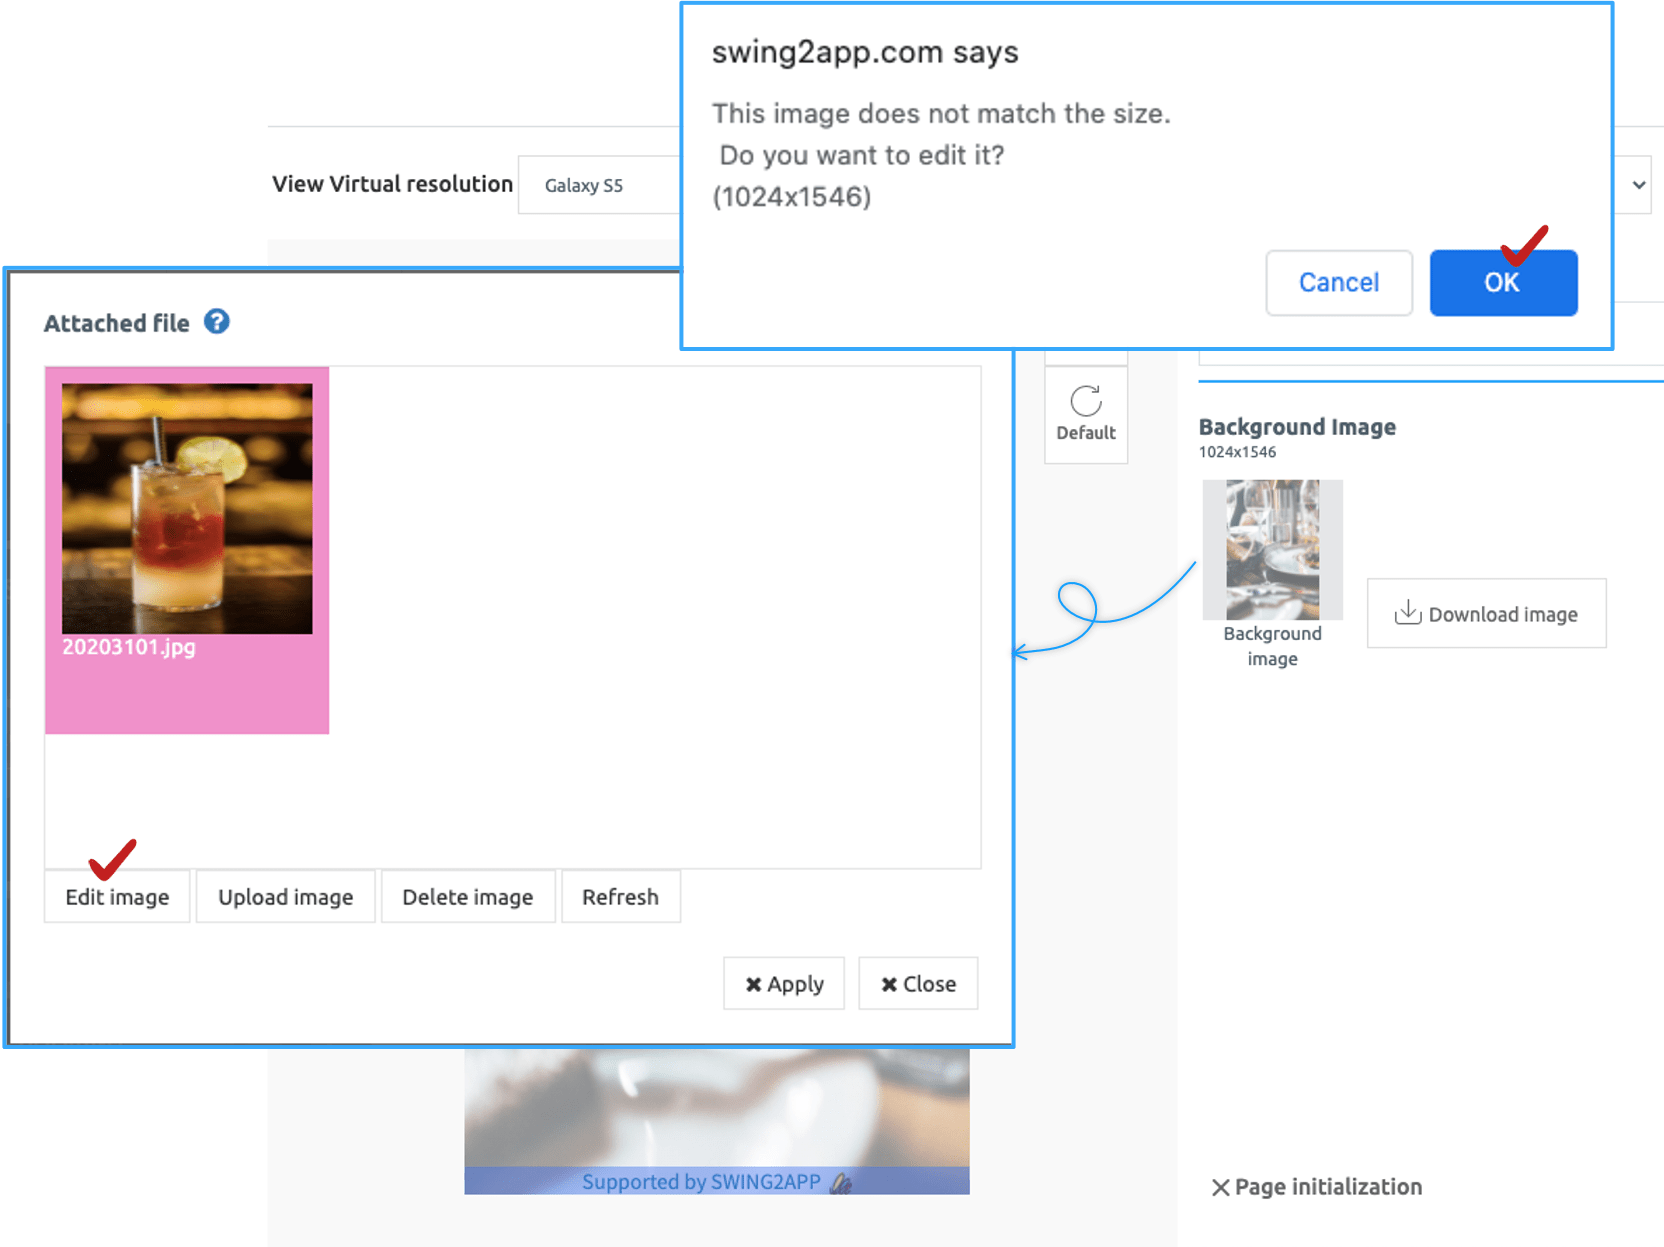Select the cocktail photo thumbnail
Viewport: 1664px width, 1247px height.
pos(187,508)
